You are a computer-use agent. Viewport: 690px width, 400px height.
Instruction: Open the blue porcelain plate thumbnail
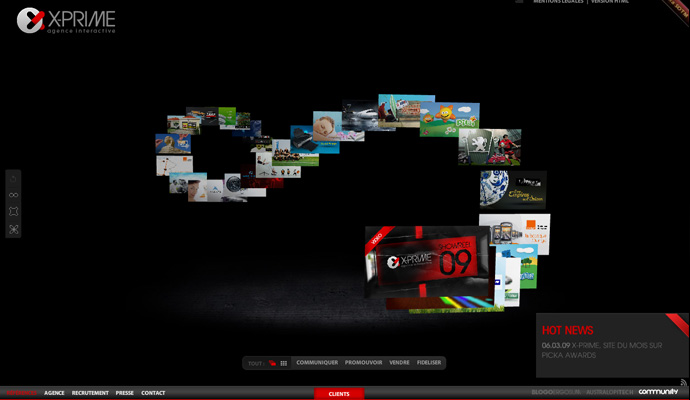pos(513,190)
